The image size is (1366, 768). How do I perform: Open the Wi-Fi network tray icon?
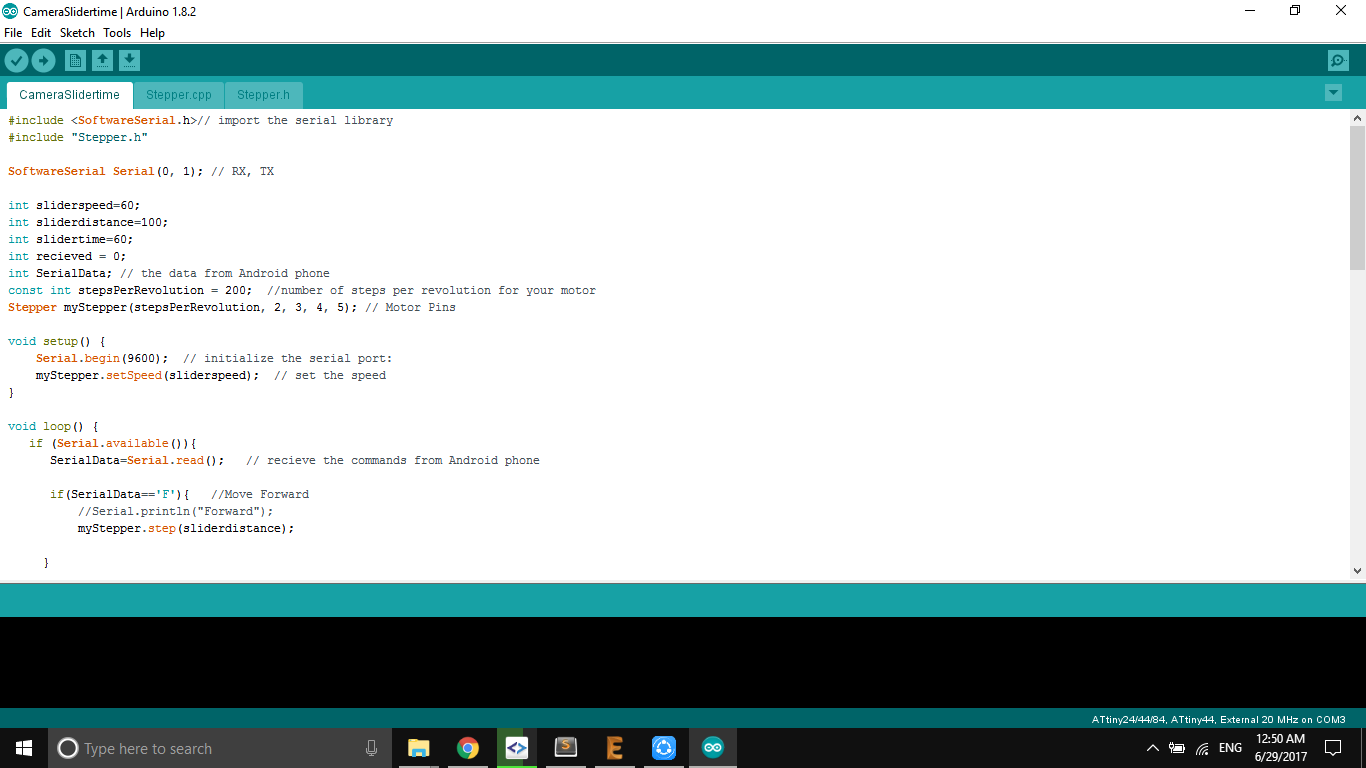(x=1202, y=748)
